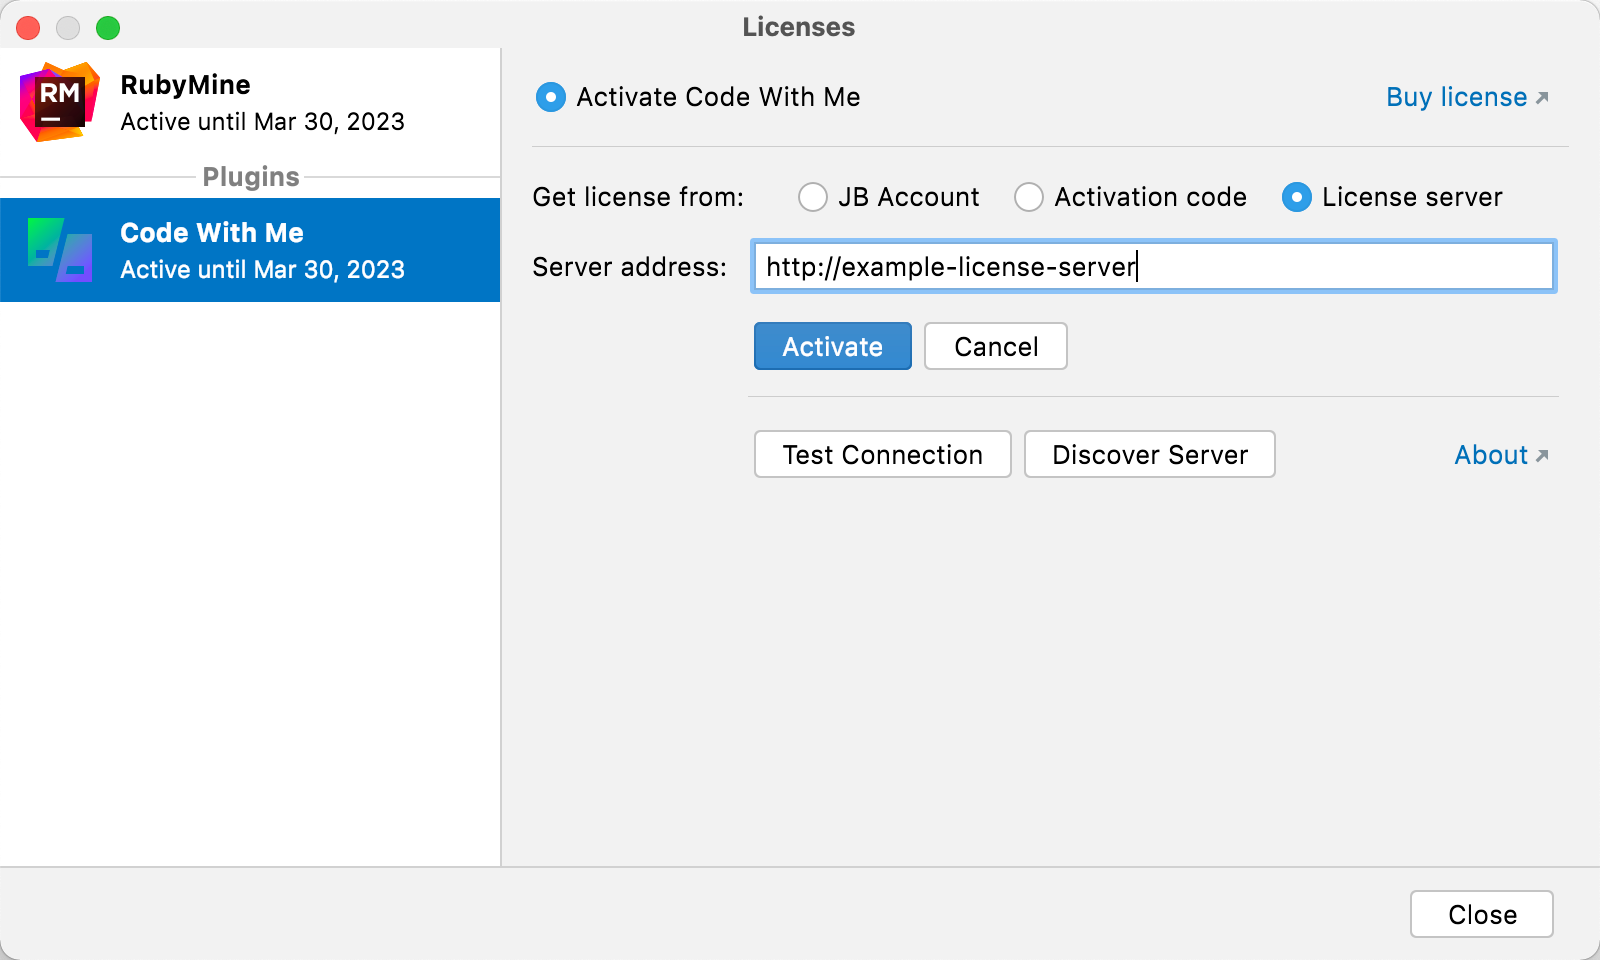
Task: Click the RubyMine application icon
Action: click(x=57, y=101)
